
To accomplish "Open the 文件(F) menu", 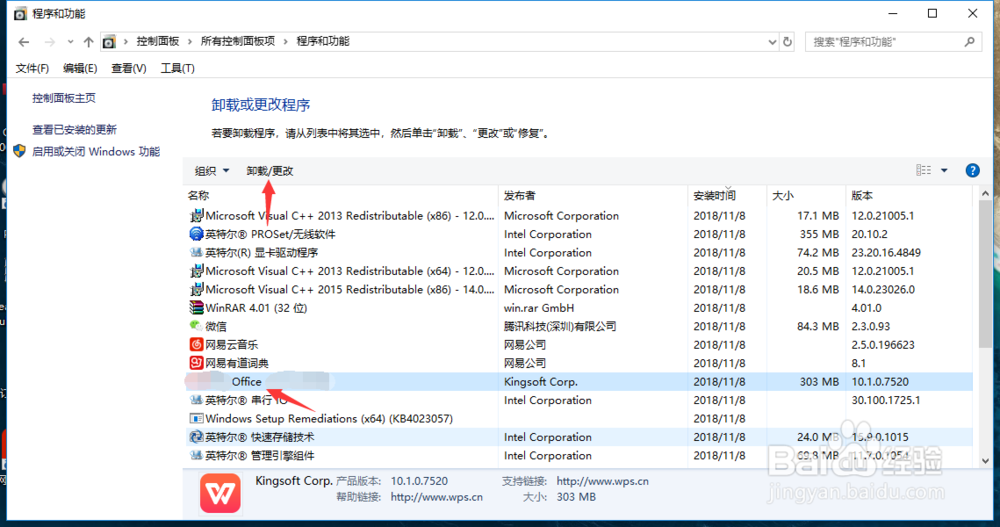I will 32,68.
